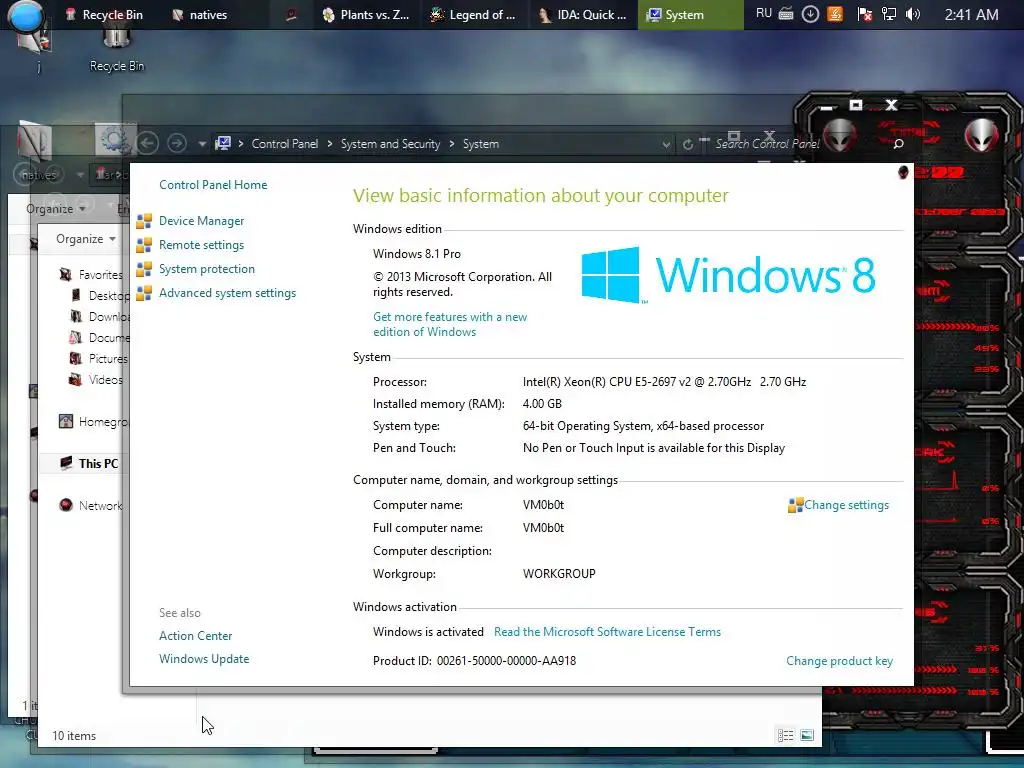Open Organize dropdown in rear Explorer window
The height and width of the screenshot is (768, 1024).
point(56,209)
